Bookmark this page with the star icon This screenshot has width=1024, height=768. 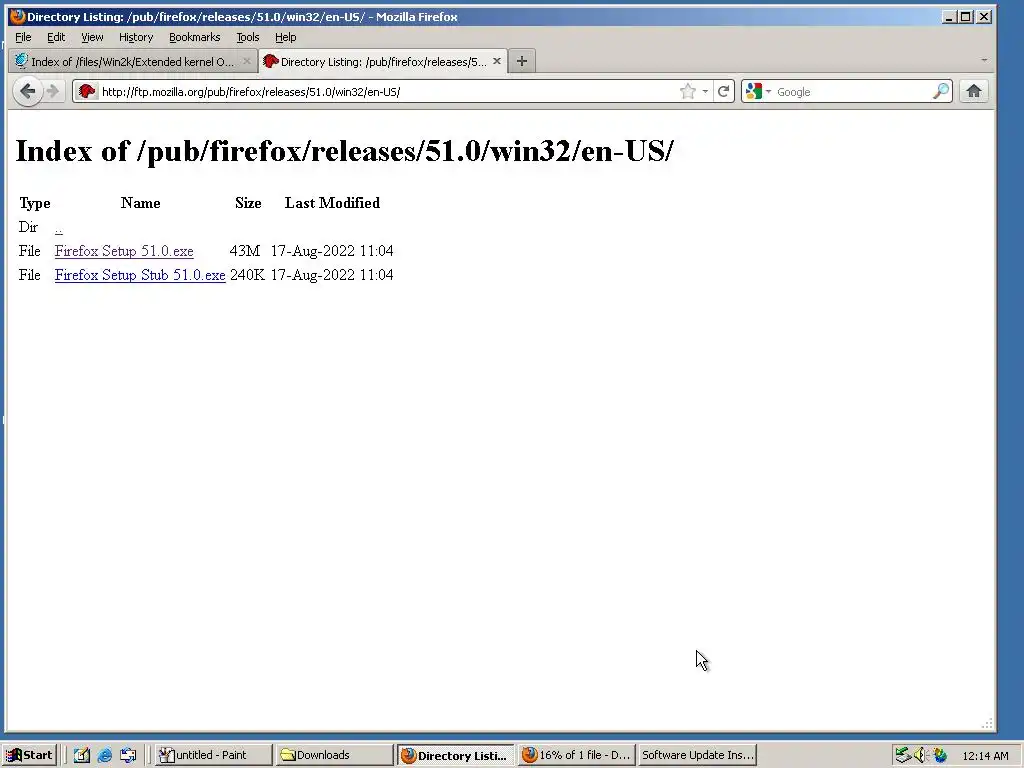click(x=688, y=91)
